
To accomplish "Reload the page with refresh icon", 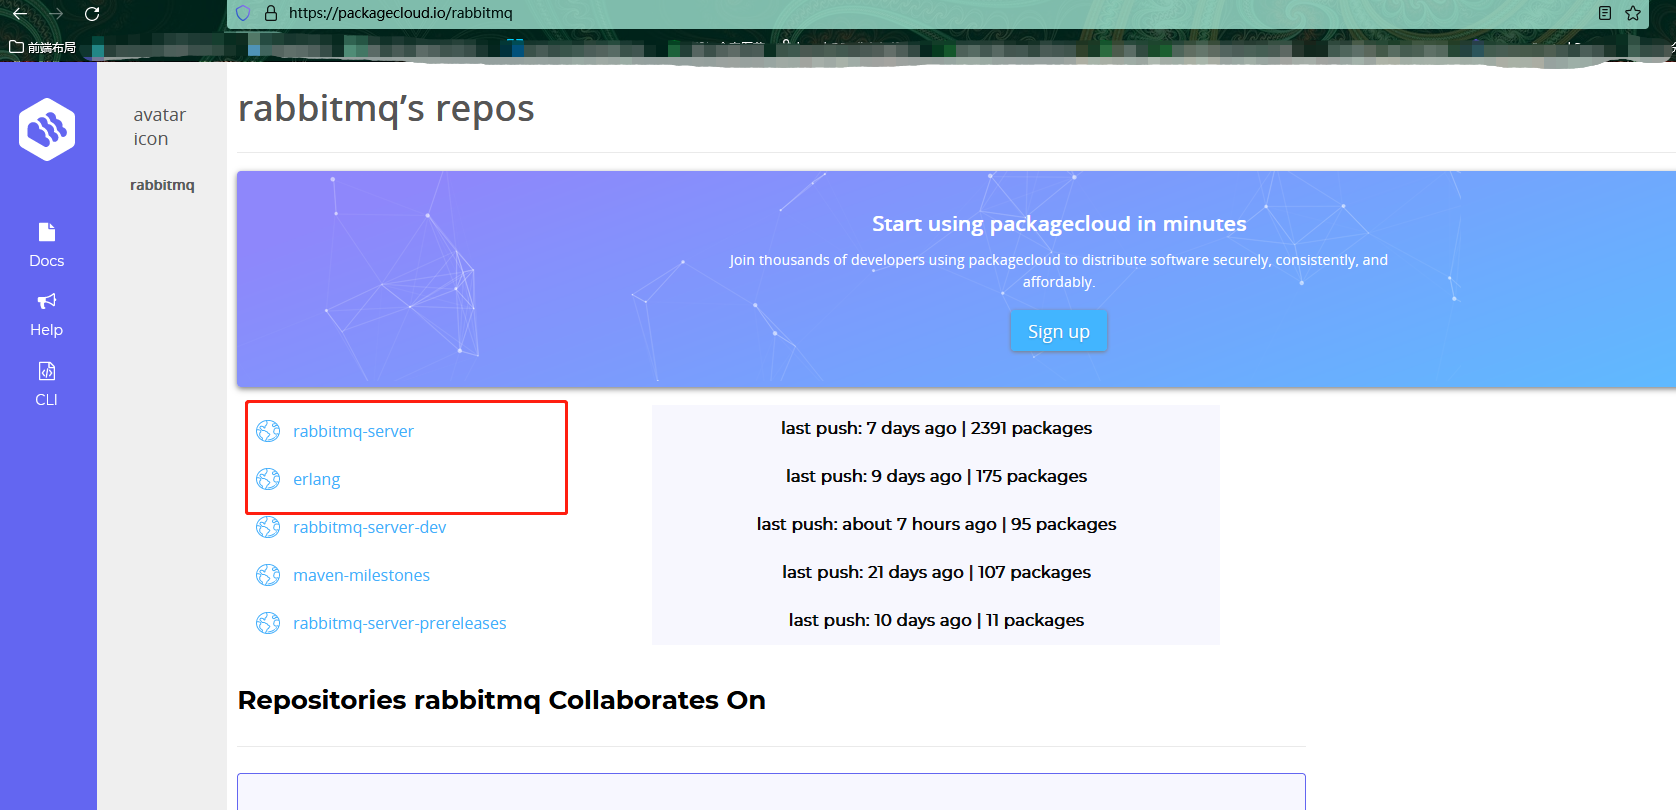I will pyautogui.click(x=92, y=13).
